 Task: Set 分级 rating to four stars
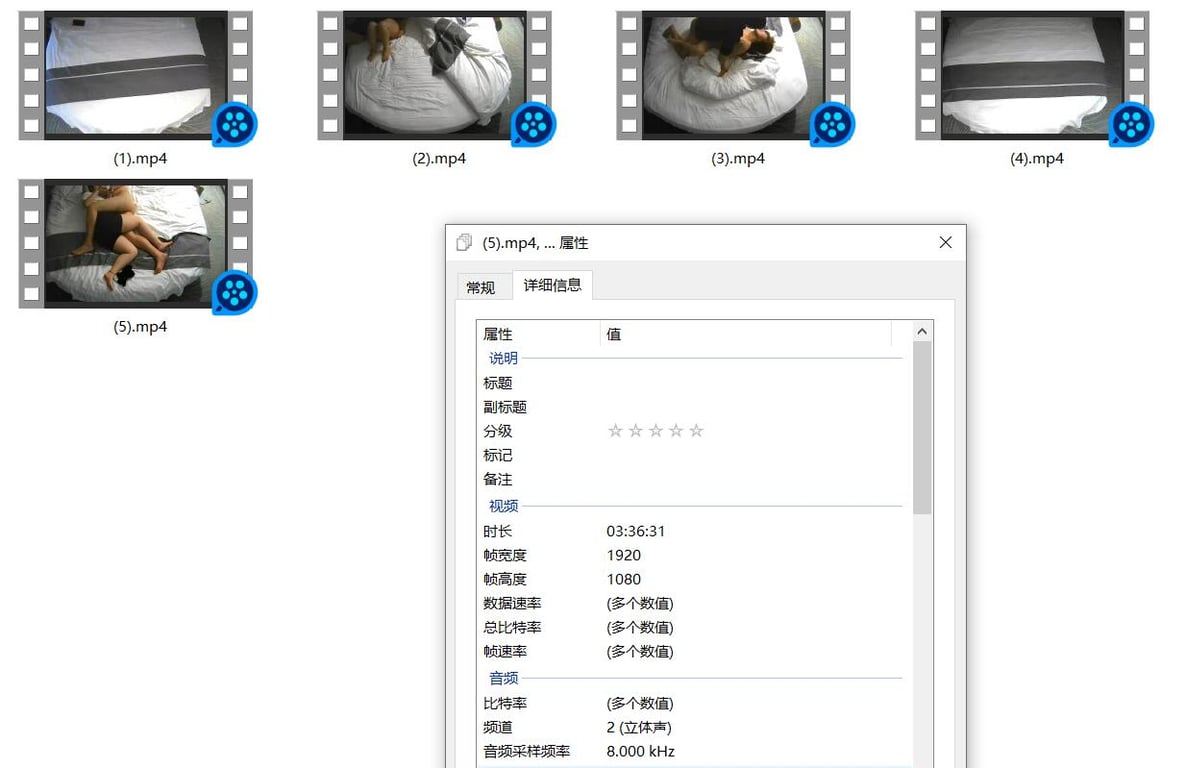[x=676, y=431]
